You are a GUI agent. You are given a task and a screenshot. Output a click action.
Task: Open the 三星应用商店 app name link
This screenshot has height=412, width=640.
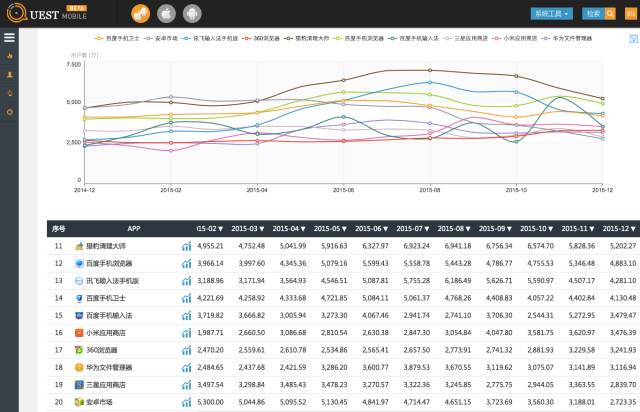point(106,385)
